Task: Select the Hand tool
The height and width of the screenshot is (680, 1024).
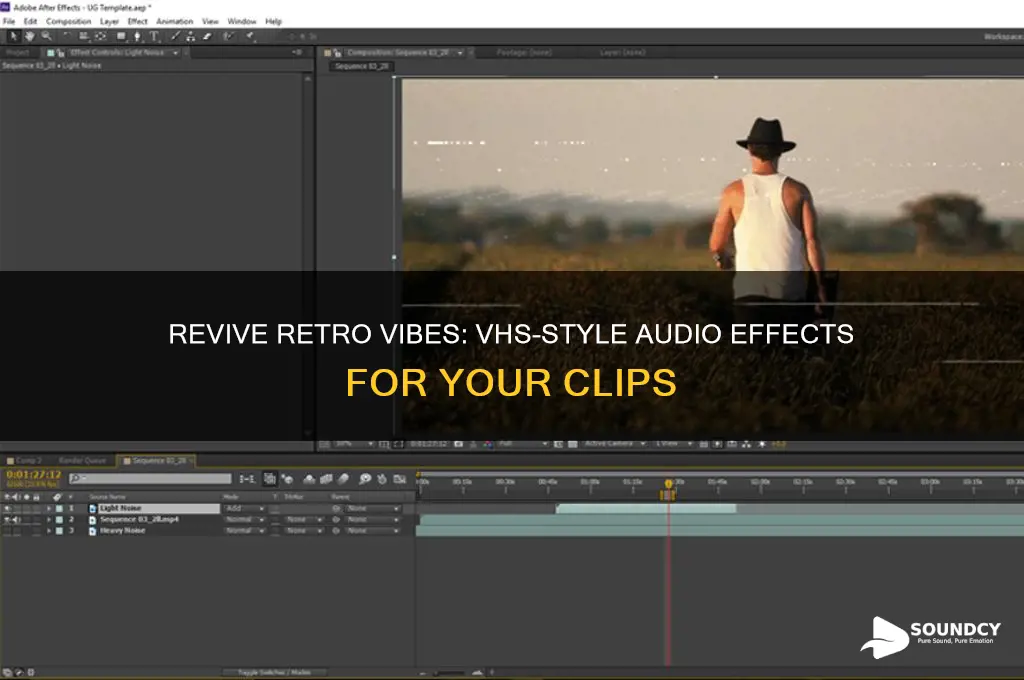Action: (x=29, y=37)
